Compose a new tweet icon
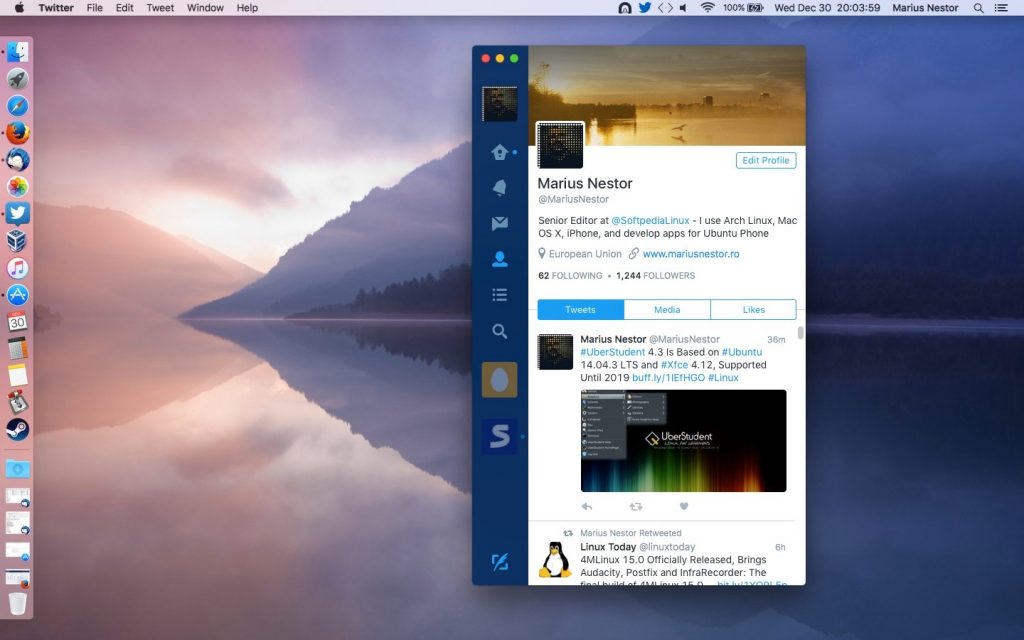Screen dimensions: 1024x640 (499, 562)
